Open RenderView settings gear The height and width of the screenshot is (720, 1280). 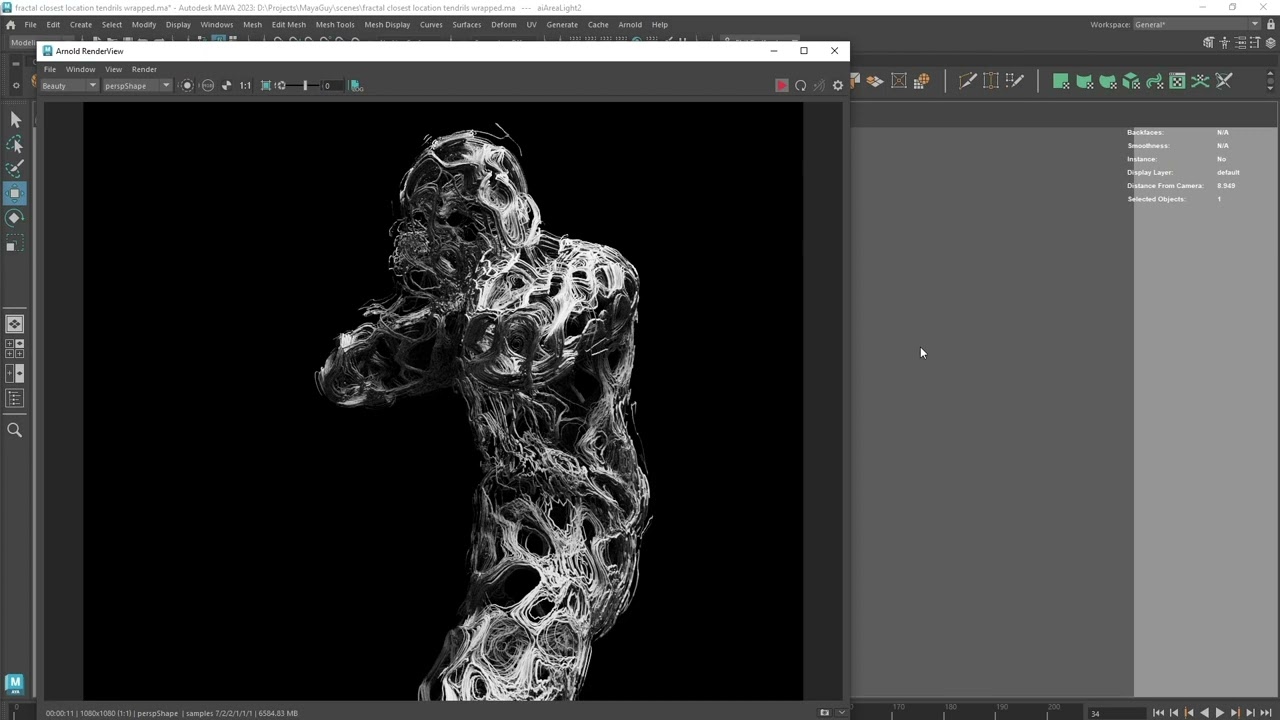point(838,86)
